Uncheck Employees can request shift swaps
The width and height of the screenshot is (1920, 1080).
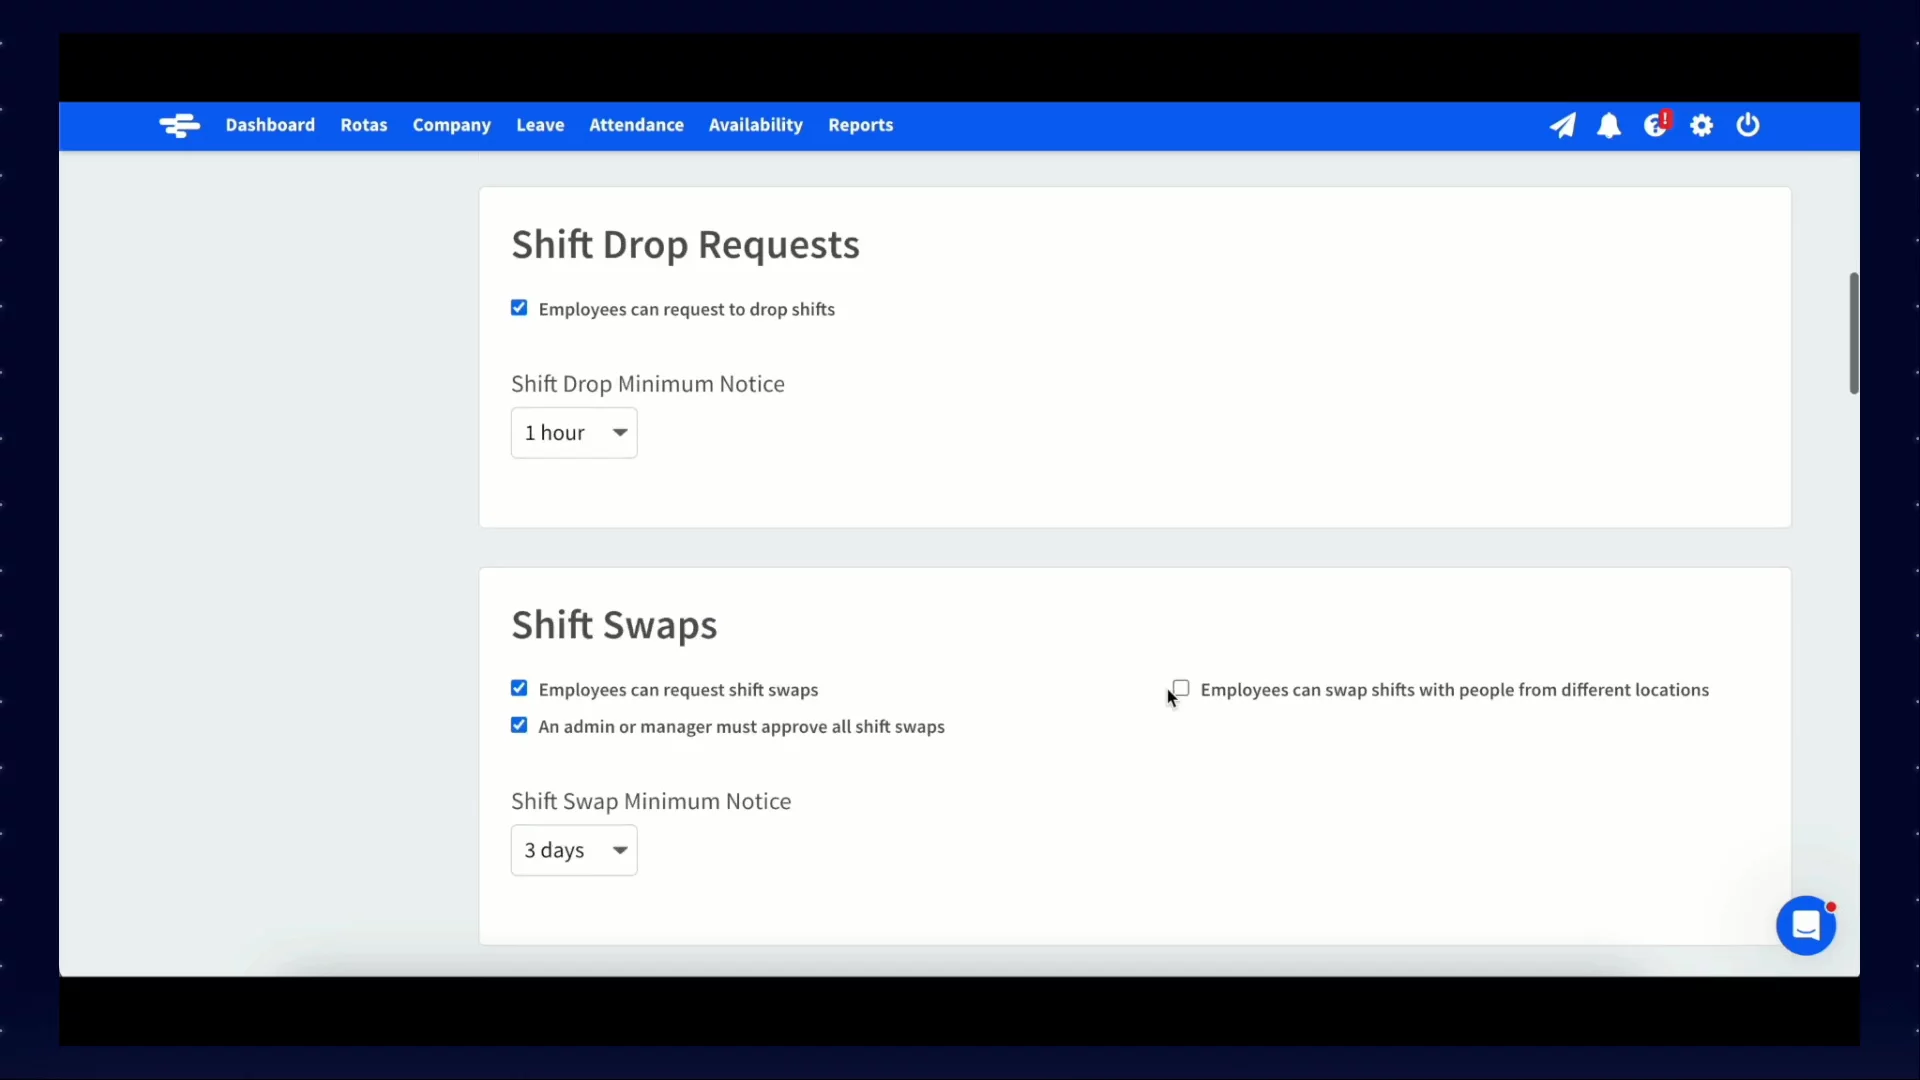point(519,688)
